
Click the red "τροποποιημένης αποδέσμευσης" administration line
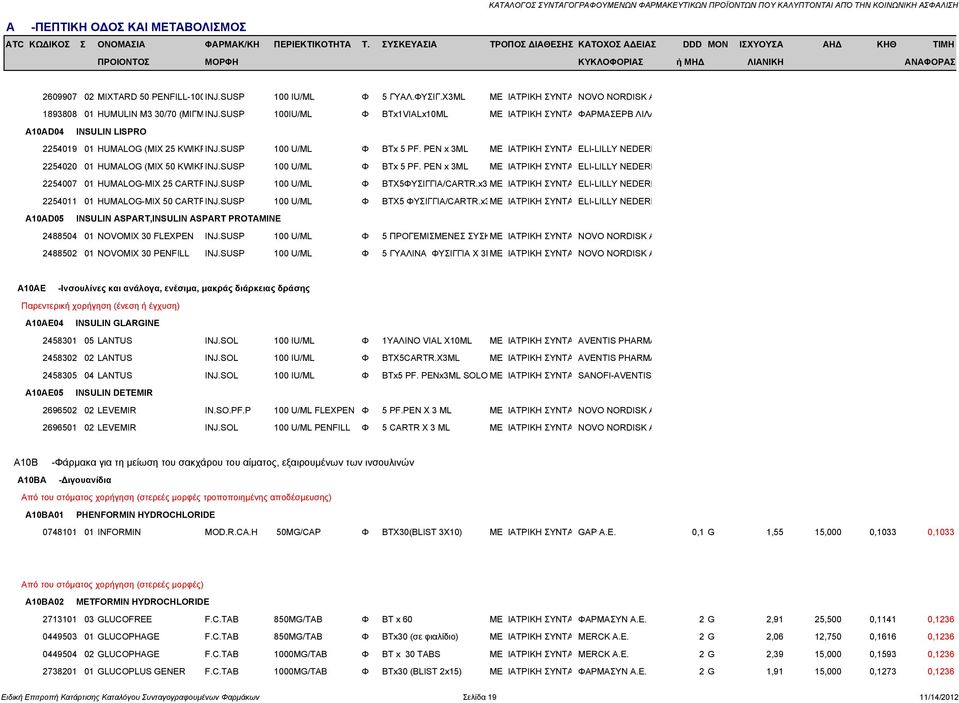(176, 497)
